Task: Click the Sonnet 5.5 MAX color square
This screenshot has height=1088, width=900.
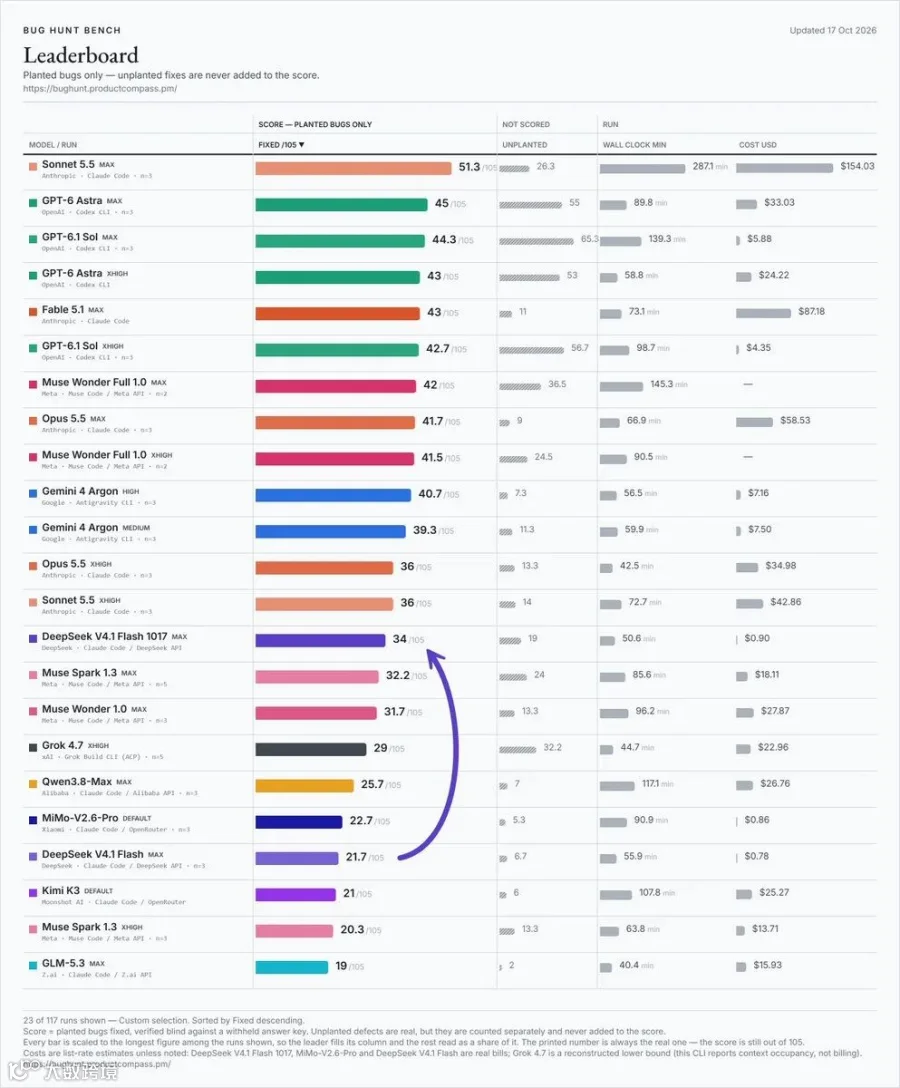Action: click(33, 167)
